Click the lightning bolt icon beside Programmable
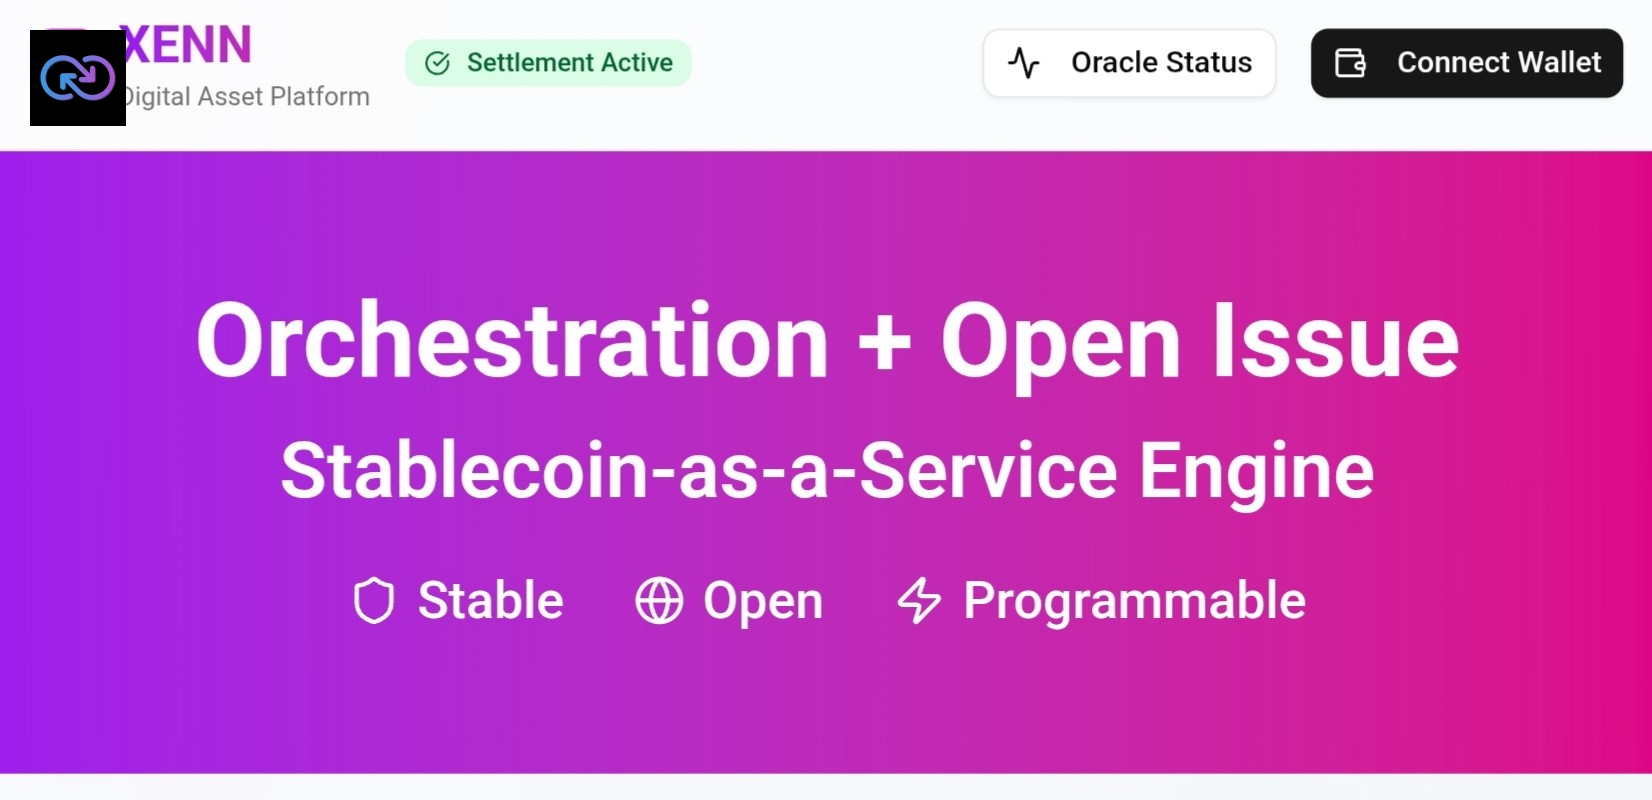 pyautogui.click(x=919, y=600)
